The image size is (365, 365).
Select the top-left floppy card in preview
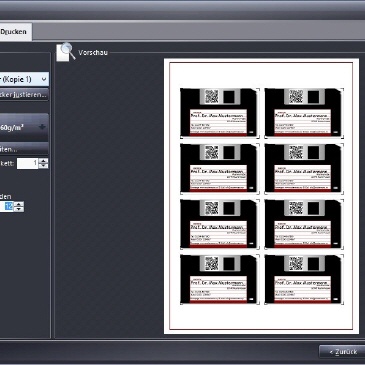(220, 113)
